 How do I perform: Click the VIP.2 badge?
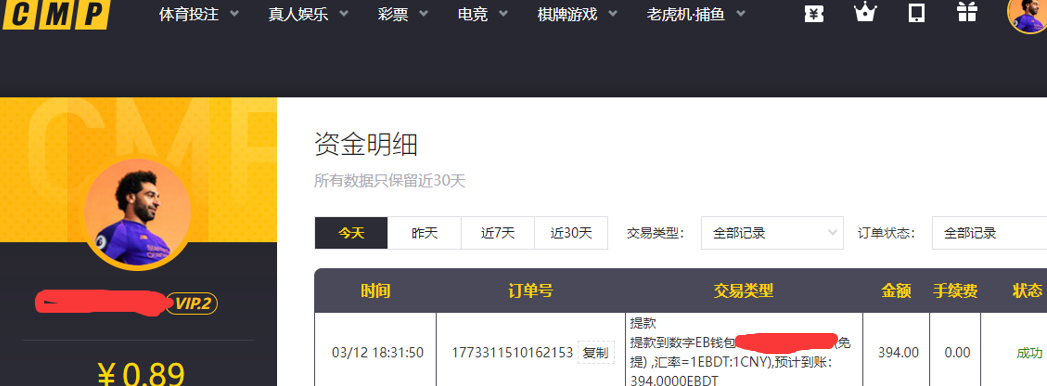192,305
